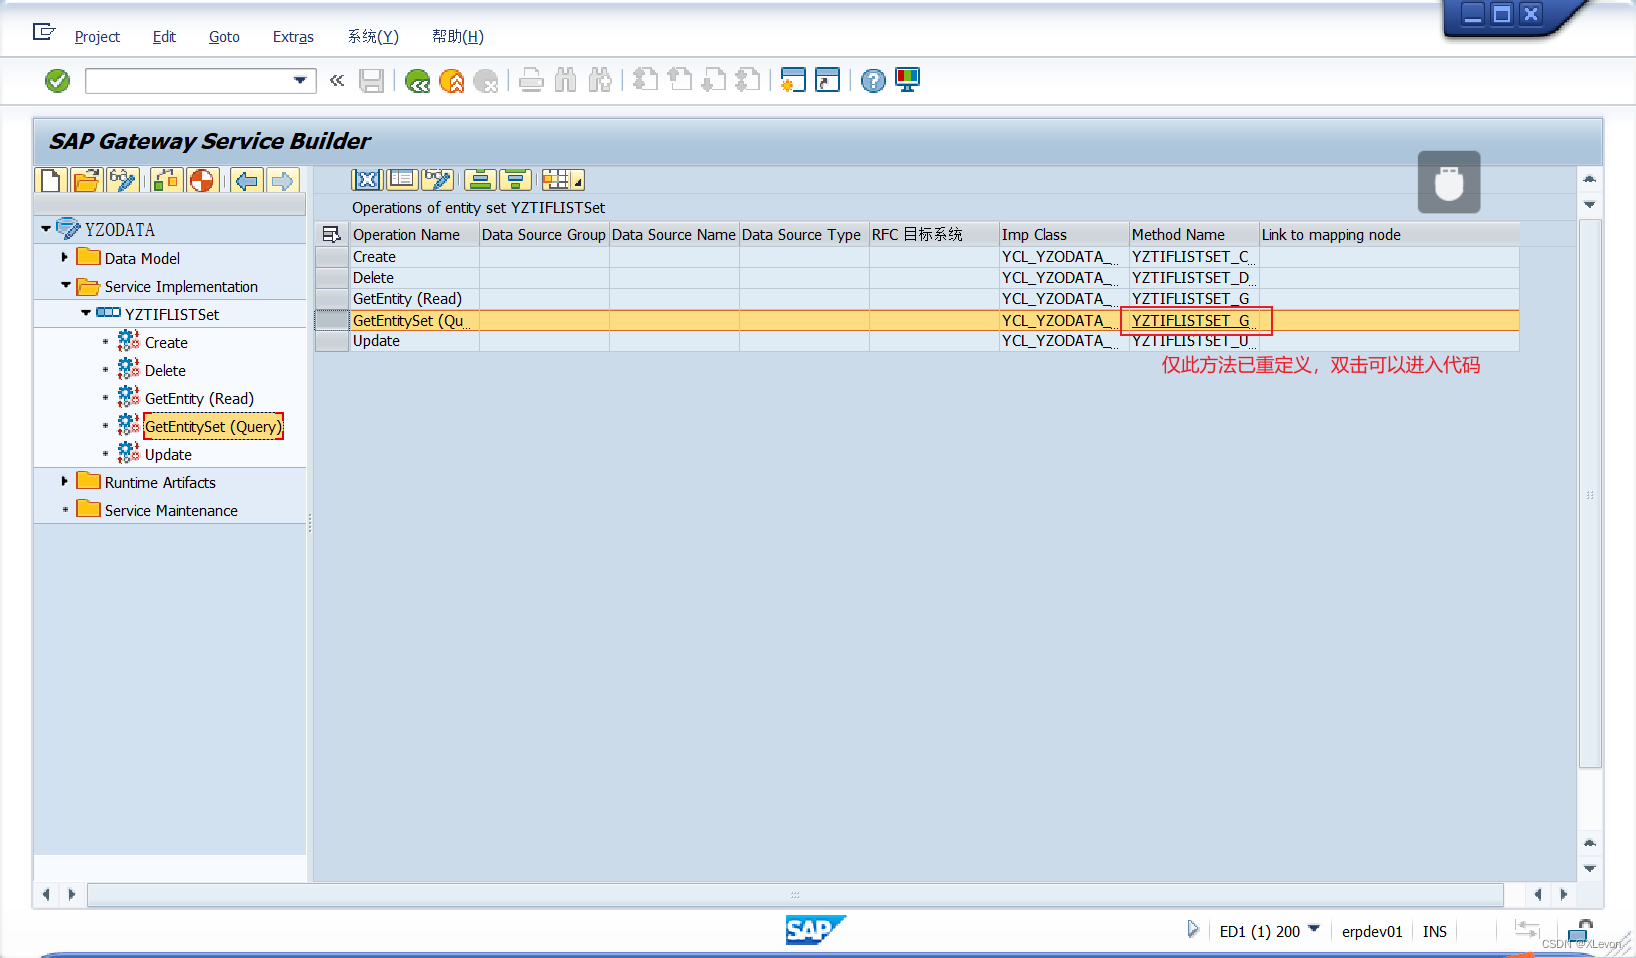
Task: Open the 系统(Y) menu
Action: (x=373, y=37)
